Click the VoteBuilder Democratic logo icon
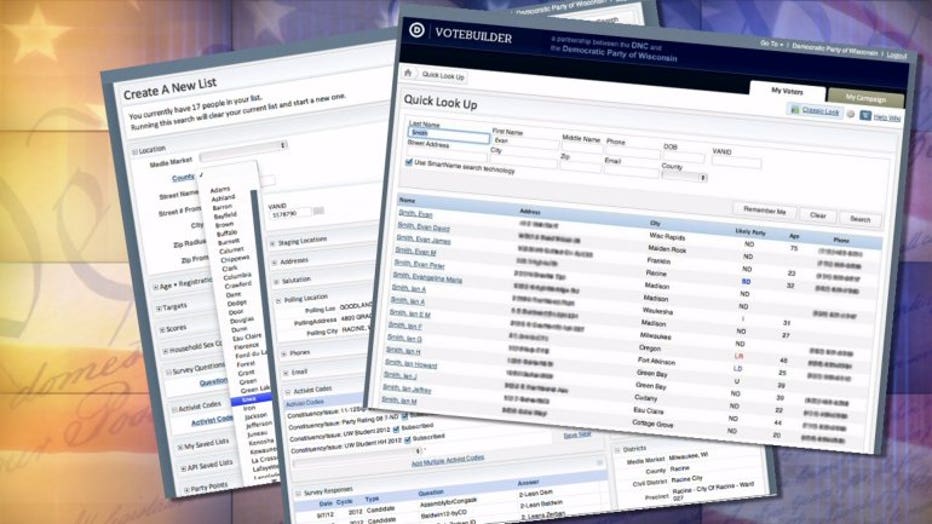 tap(417, 30)
